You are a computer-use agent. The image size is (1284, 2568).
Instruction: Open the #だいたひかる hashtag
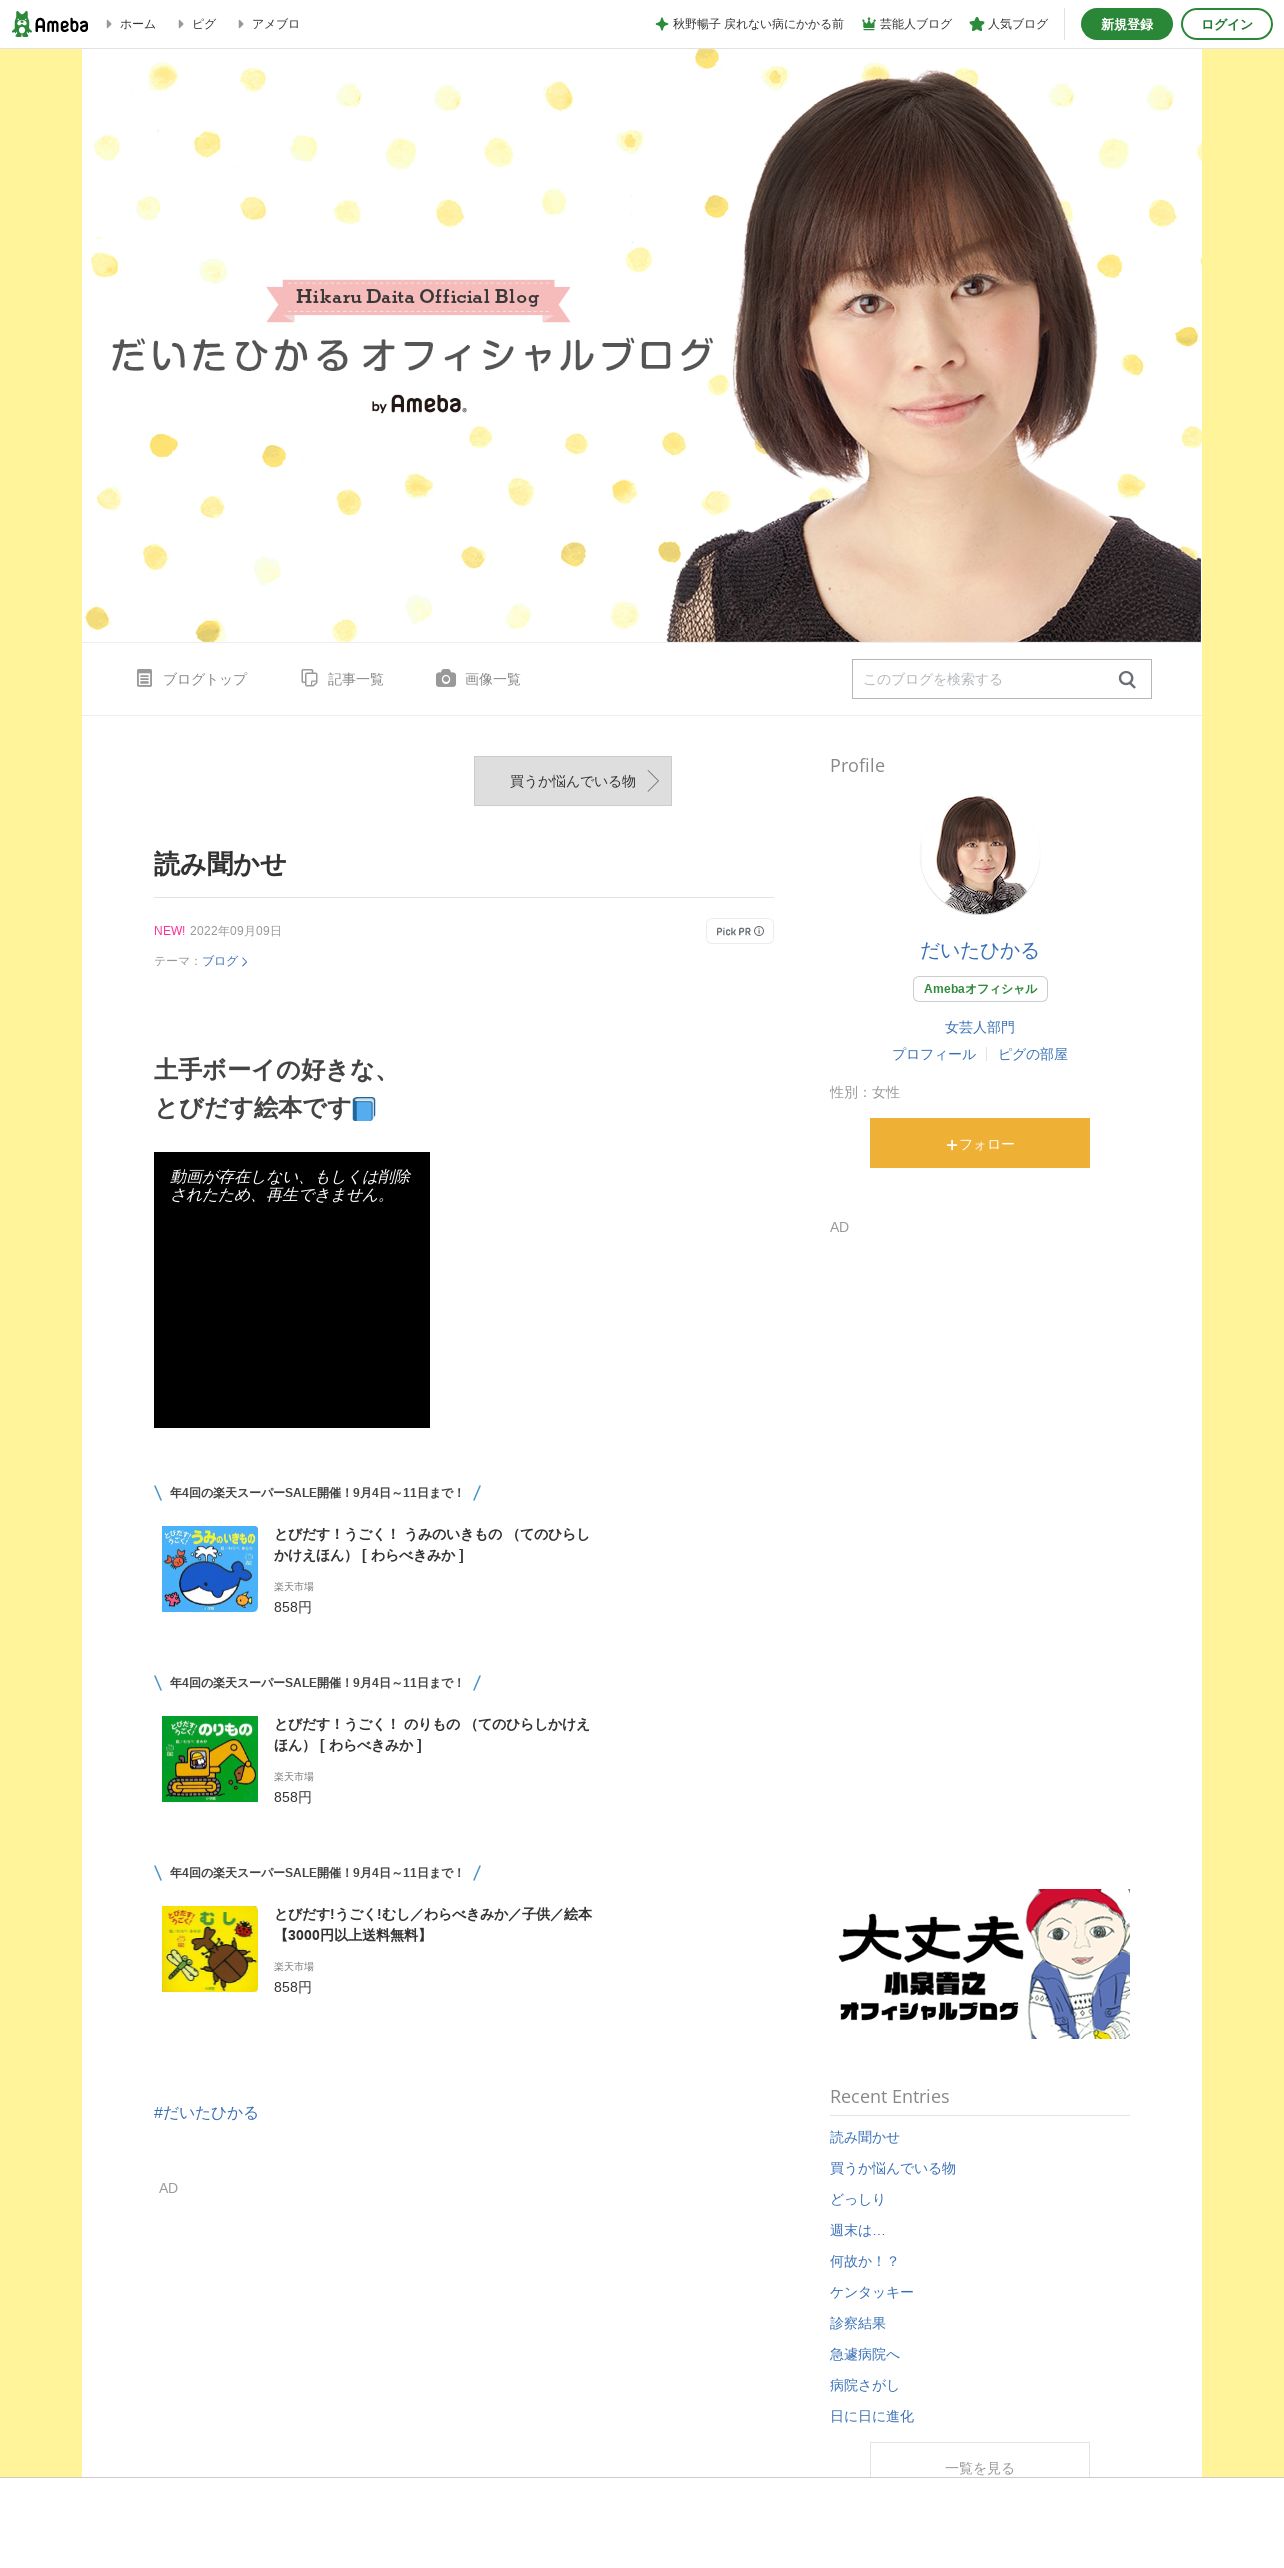point(206,2112)
